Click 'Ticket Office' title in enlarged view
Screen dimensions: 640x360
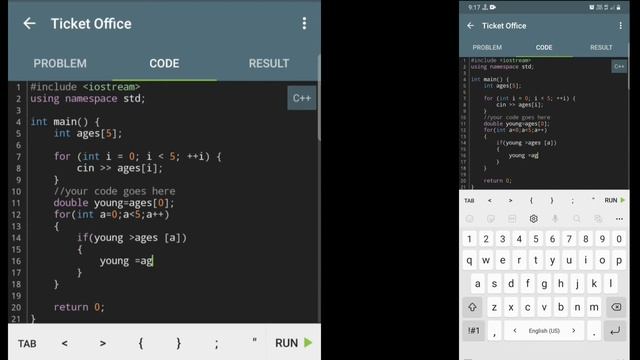tap(91, 24)
